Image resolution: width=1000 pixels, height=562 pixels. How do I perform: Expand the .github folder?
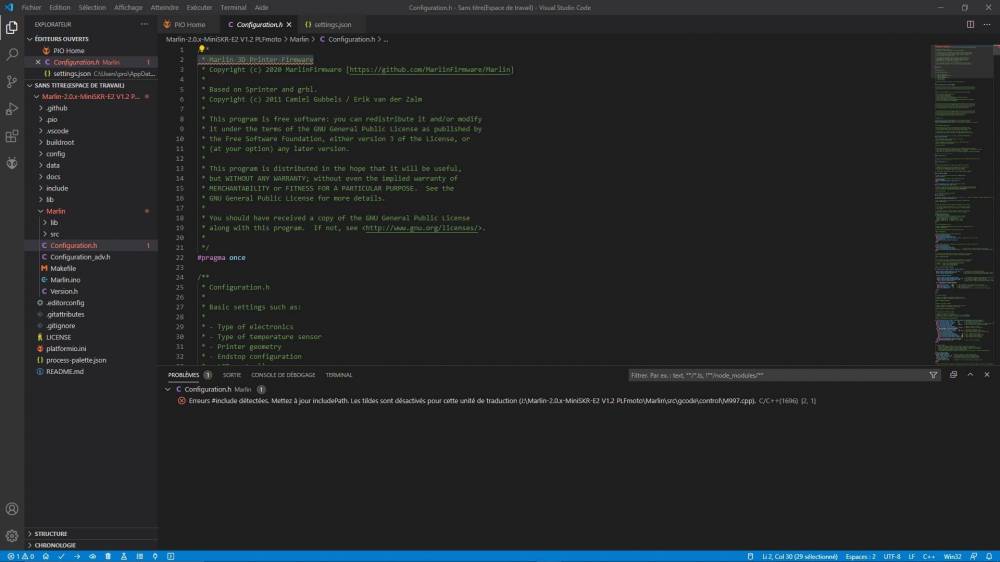tap(41, 108)
